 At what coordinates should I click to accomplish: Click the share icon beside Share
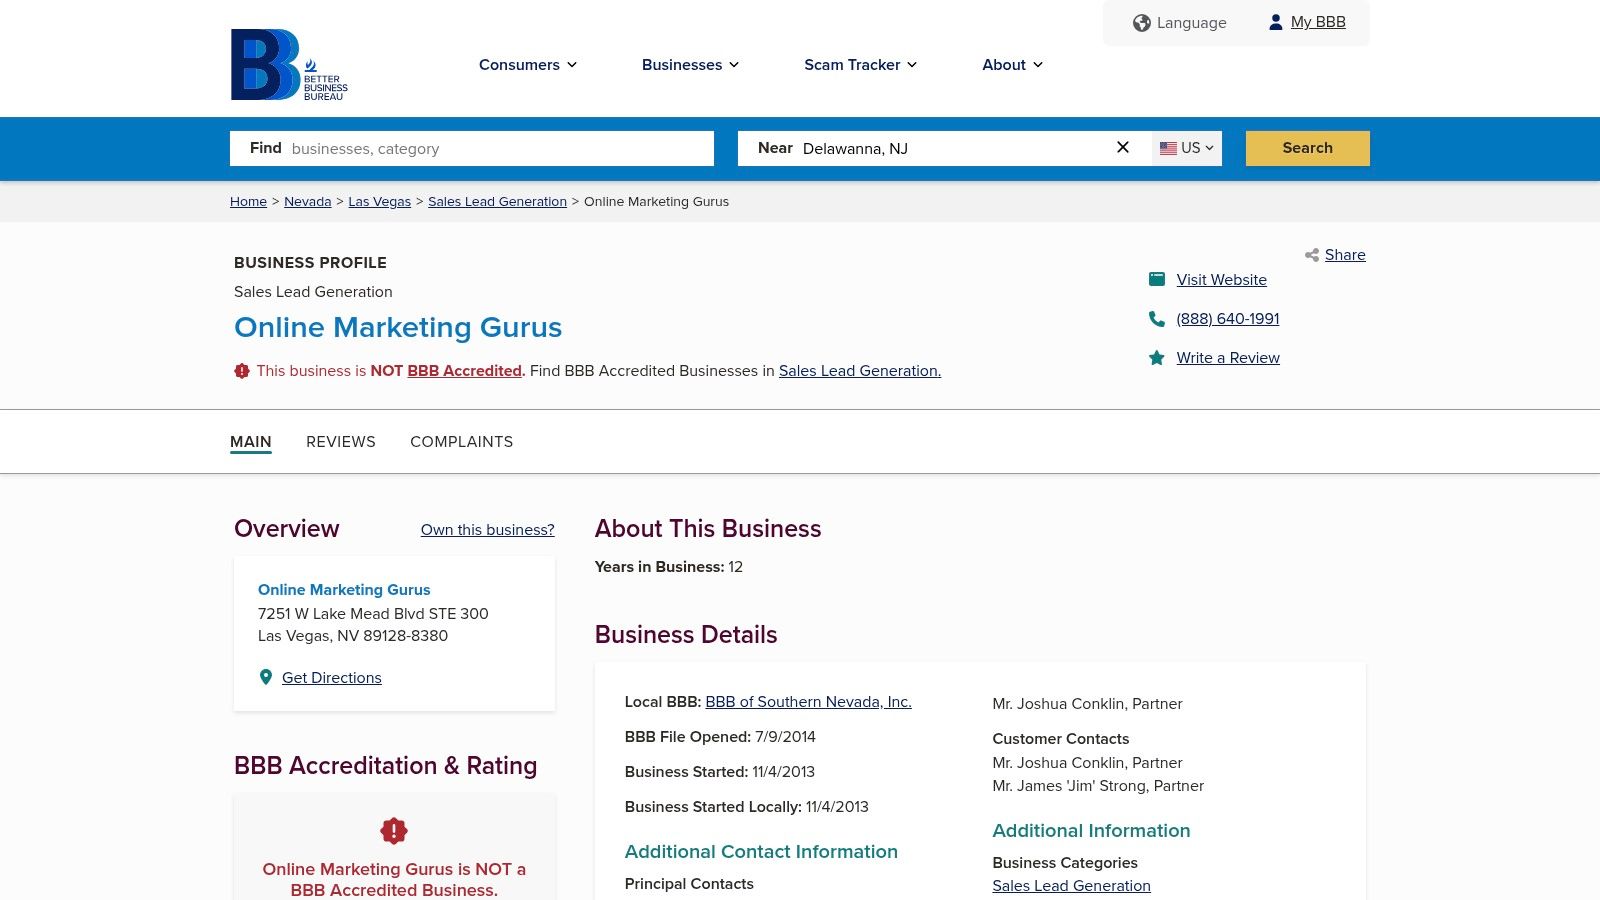coord(1311,255)
